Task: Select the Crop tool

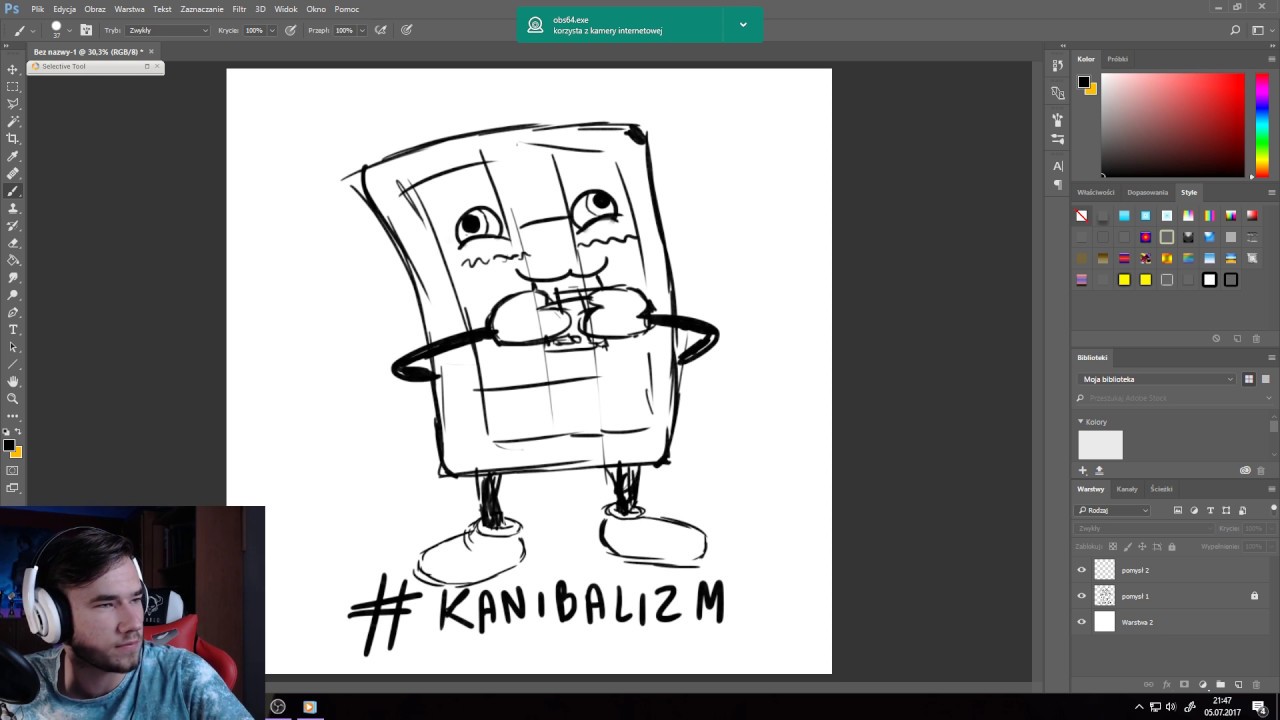Action: coord(13,138)
